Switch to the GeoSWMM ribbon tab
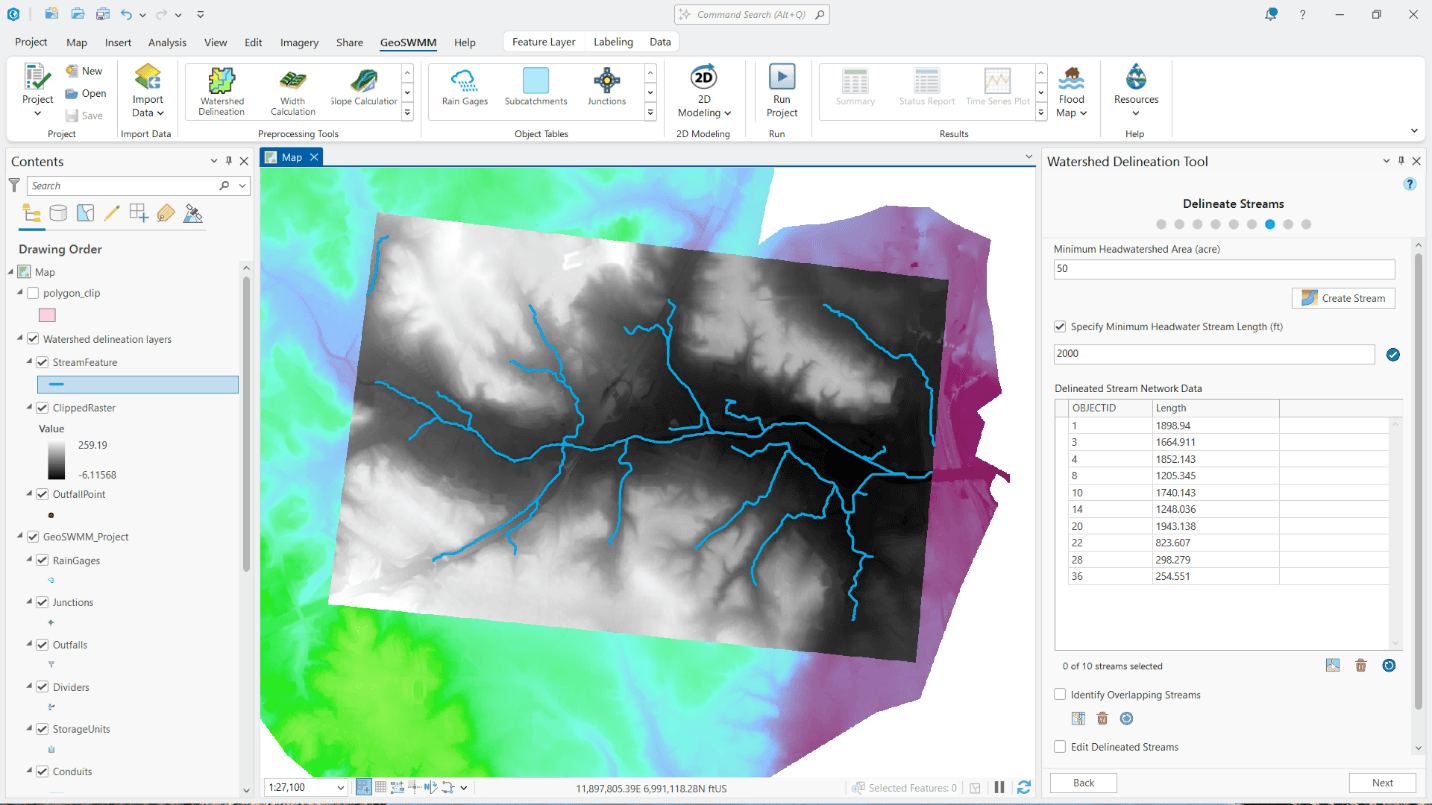1432x805 pixels. pos(408,42)
